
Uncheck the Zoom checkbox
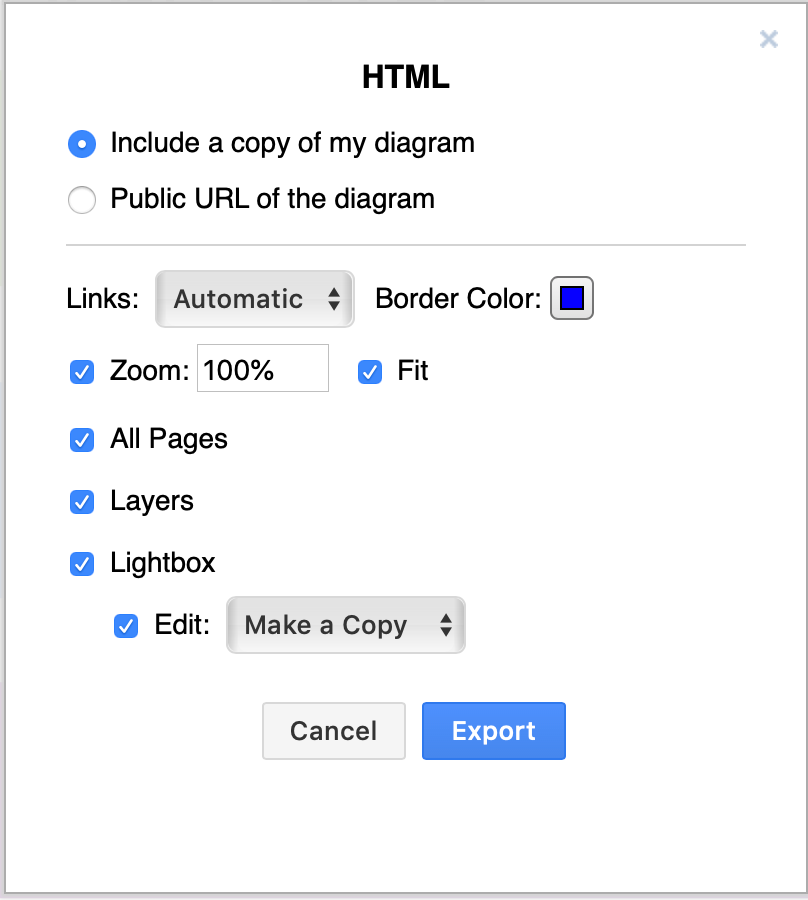point(81,372)
